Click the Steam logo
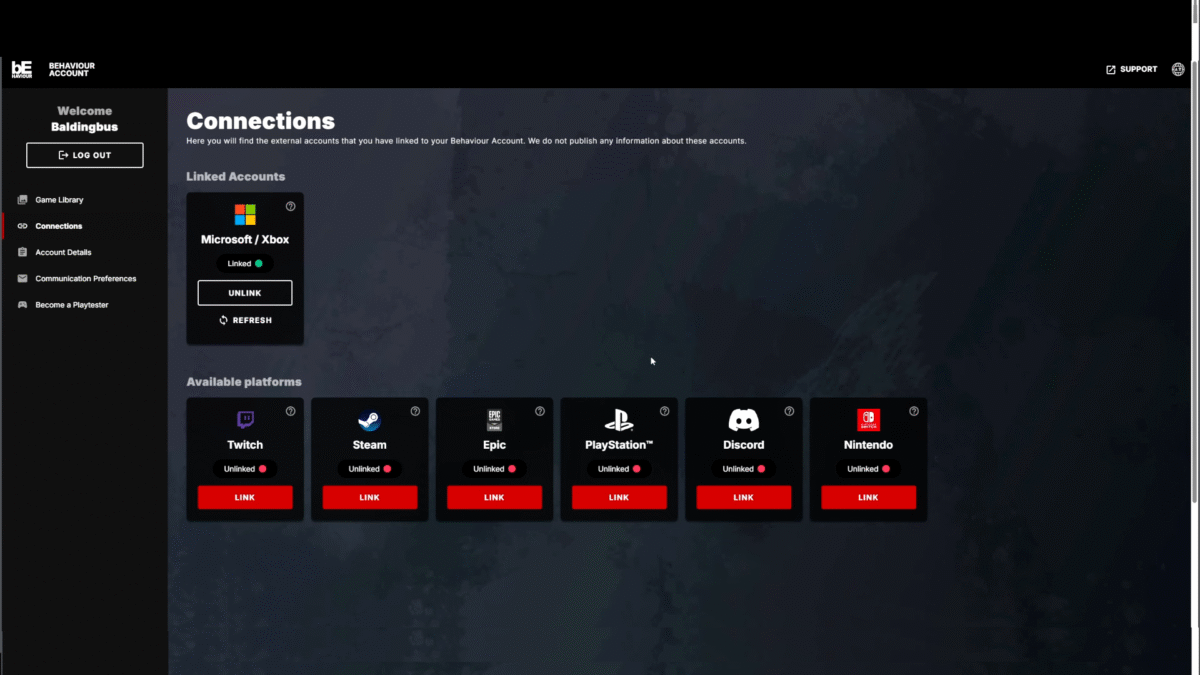 pyautogui.click(x=369, y=420)
